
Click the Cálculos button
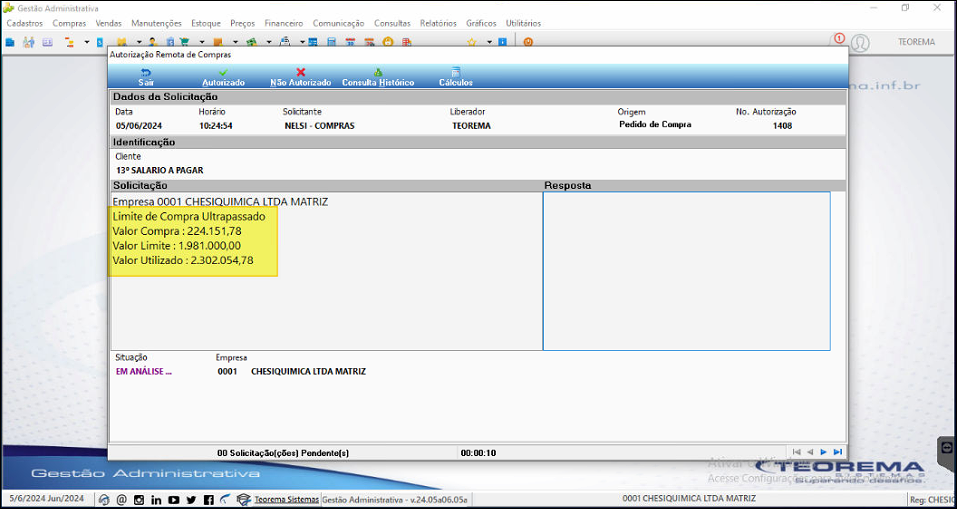click(455, 77)
